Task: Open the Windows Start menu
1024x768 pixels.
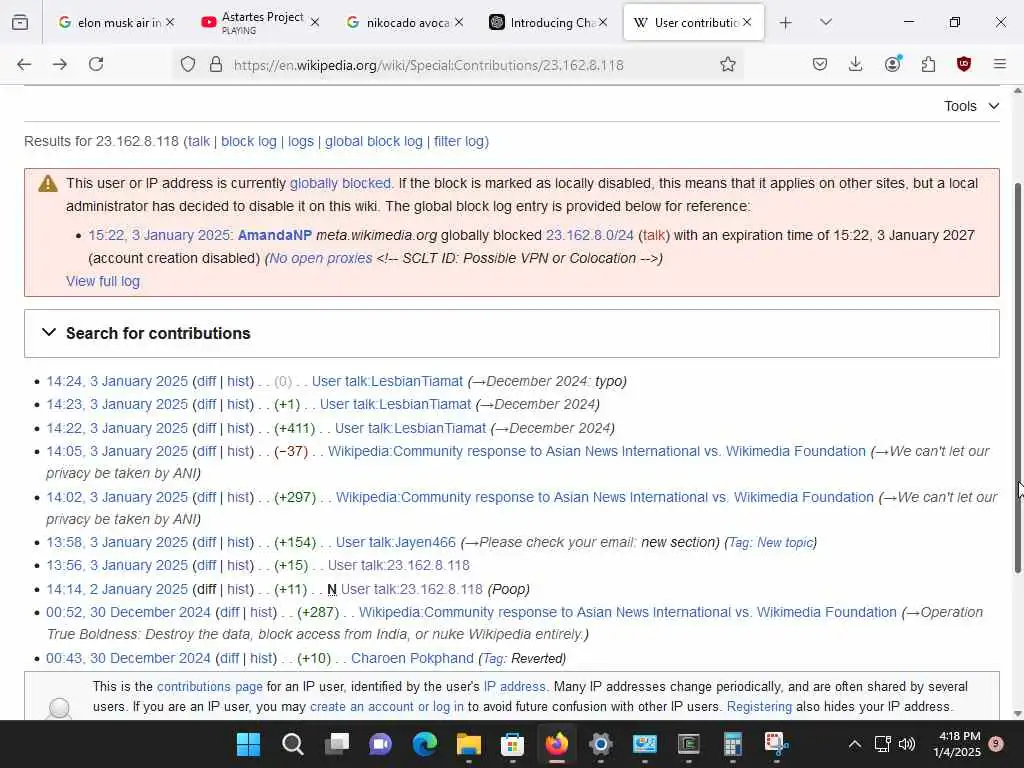Action: [248, 744]
